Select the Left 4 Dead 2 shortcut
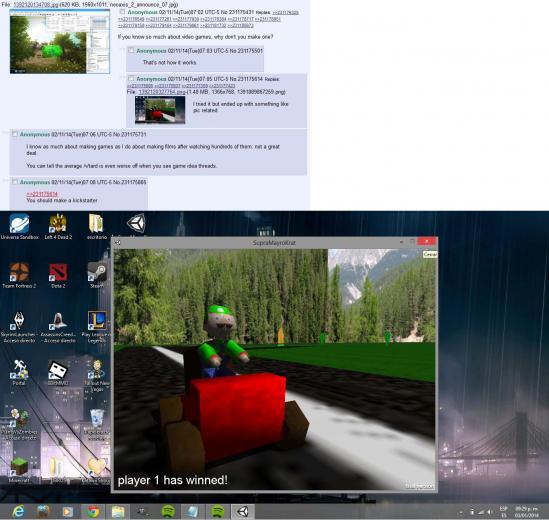The height and width of the screenshot is (520, 549). tap(58, 226)
